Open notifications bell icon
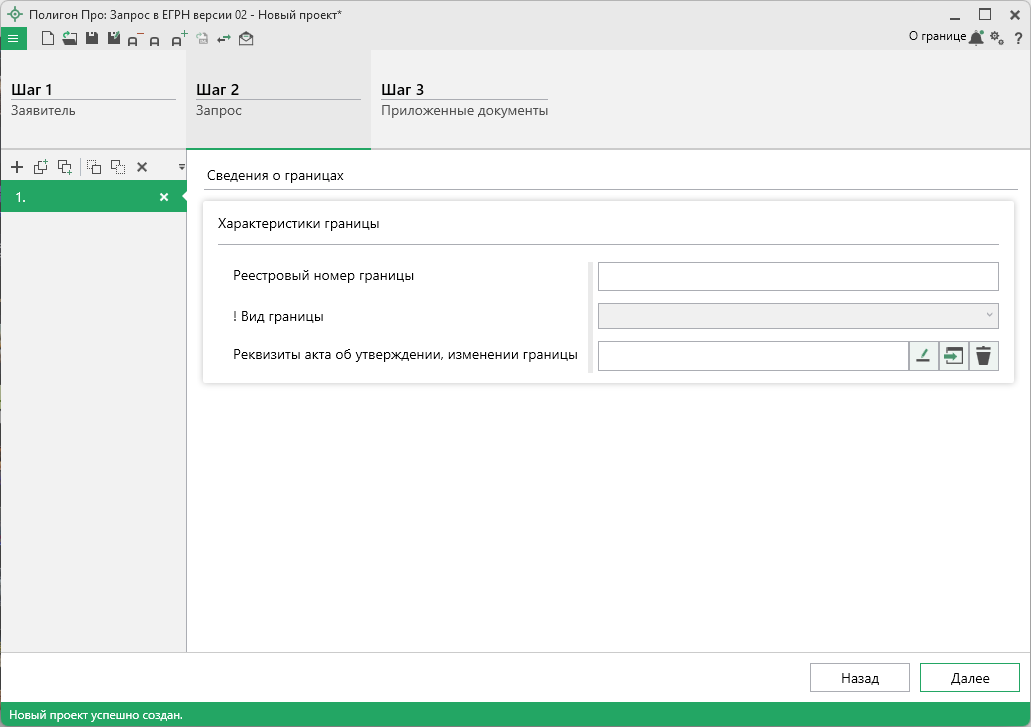The image size is (1031, 727). coord(976,37)
